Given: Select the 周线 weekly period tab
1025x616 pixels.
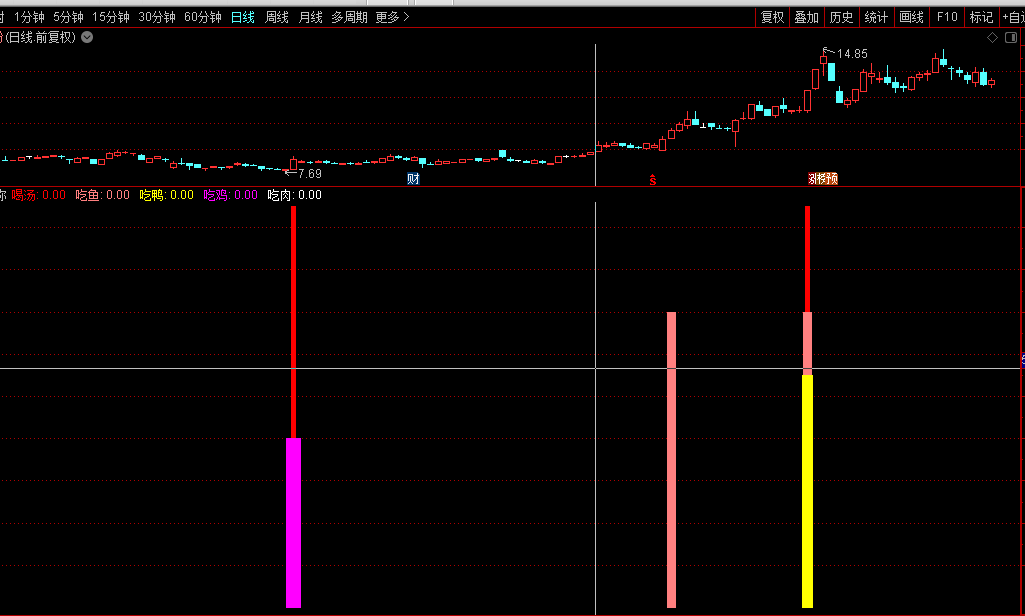Looking at the screenshot, I should 276,17.
